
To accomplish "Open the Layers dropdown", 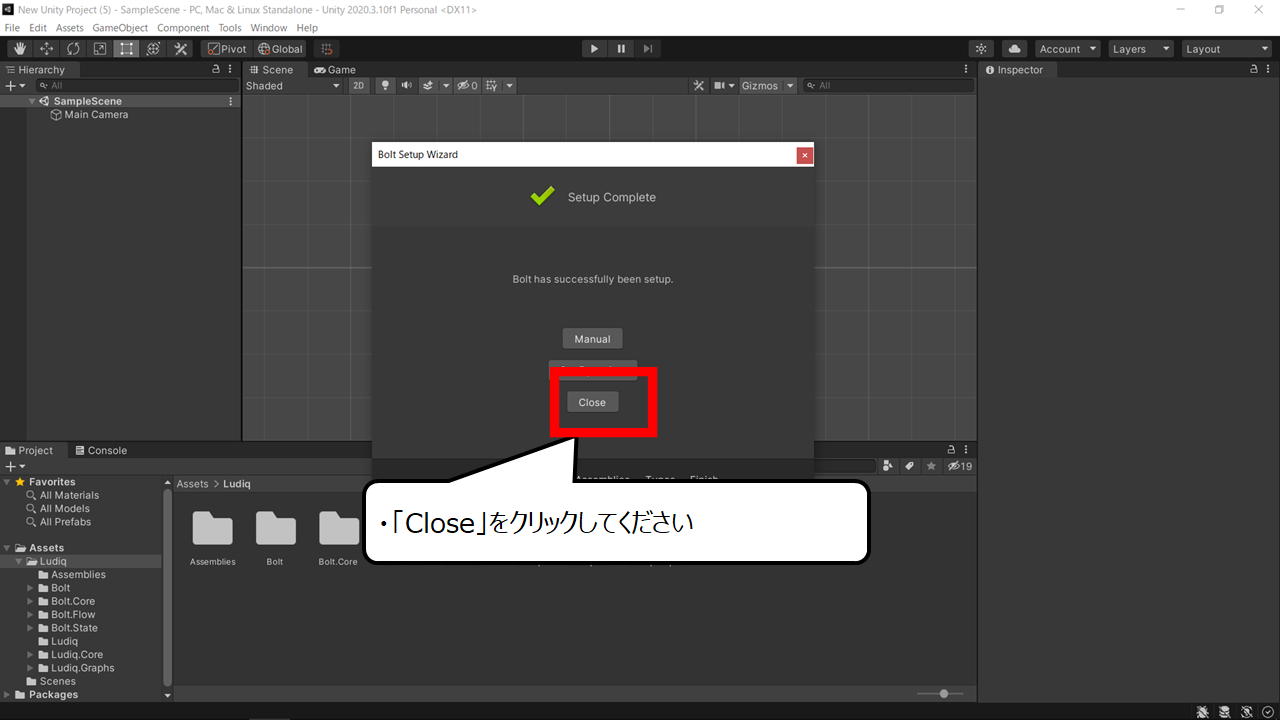I will pos(1140,49).
